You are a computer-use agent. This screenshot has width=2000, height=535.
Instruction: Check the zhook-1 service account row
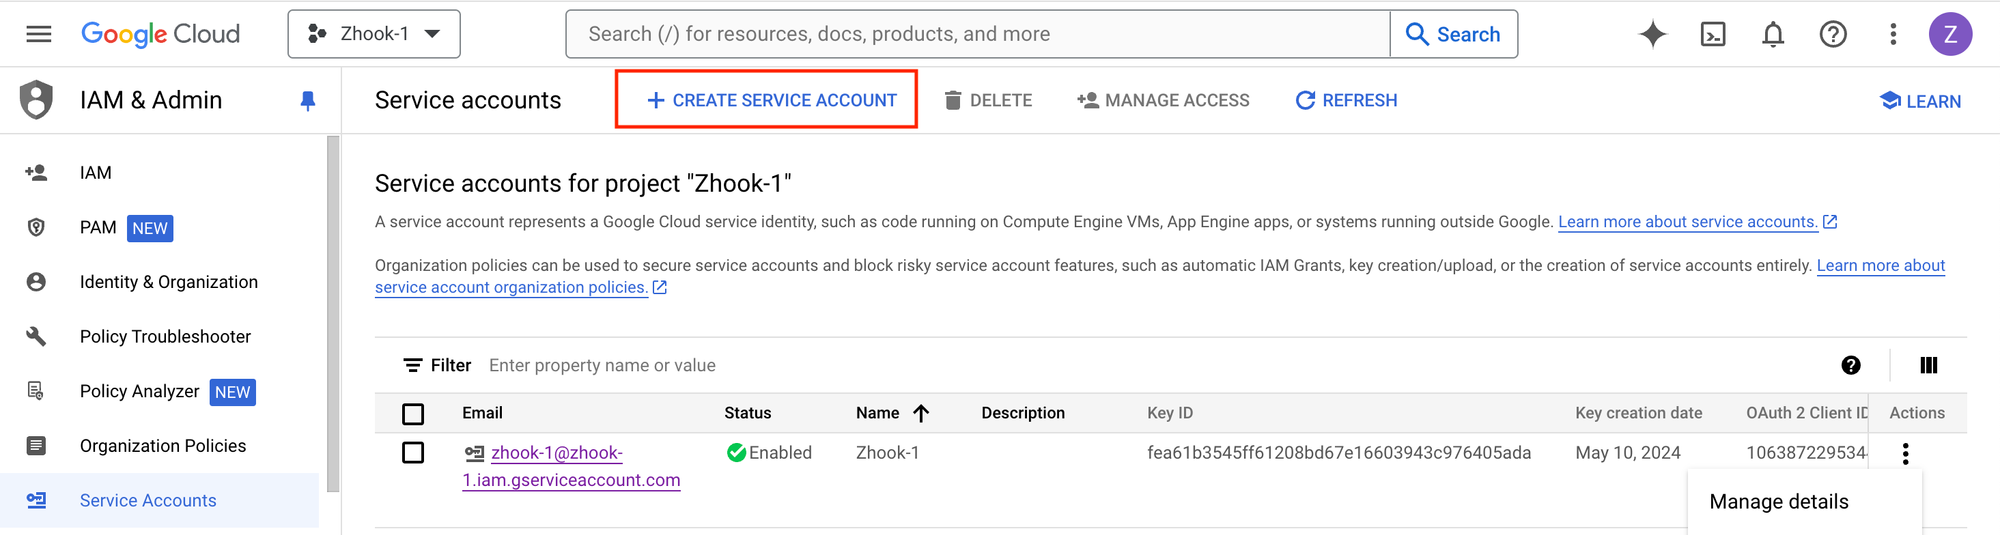click(413, 453)
